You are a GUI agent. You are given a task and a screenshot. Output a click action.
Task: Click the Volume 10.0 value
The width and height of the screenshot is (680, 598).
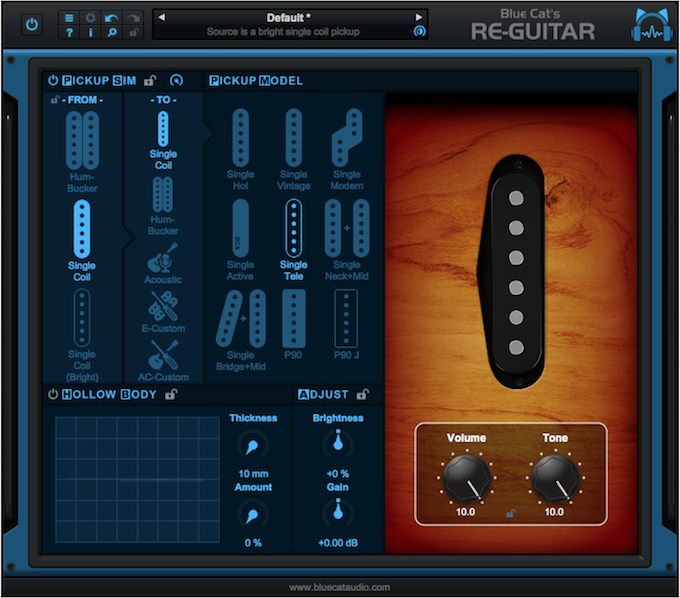pyautogui.click(x=465, y=512)
